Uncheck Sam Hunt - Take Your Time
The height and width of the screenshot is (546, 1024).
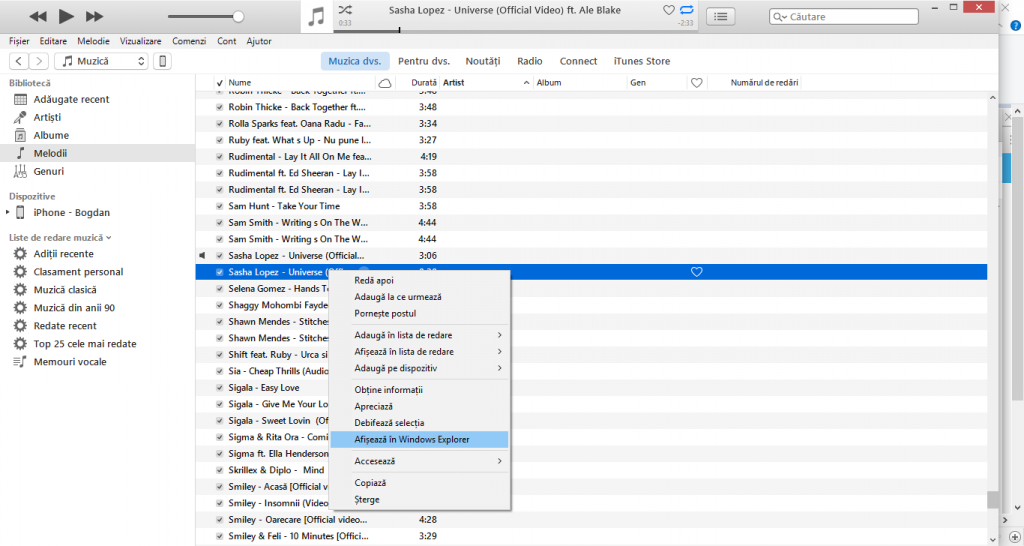[219, 206]
